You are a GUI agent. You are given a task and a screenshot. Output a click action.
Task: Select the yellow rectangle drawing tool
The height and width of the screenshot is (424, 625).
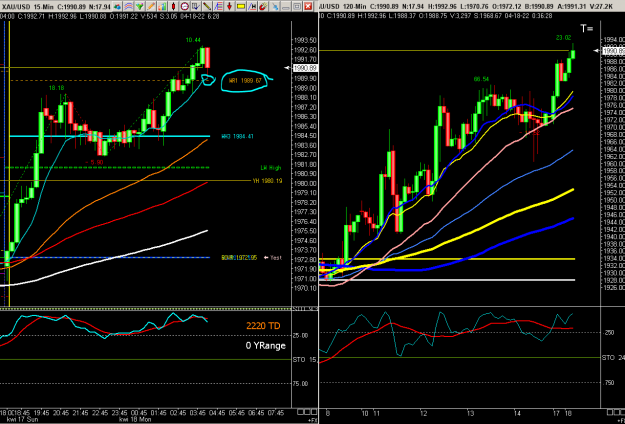(241, 6)
